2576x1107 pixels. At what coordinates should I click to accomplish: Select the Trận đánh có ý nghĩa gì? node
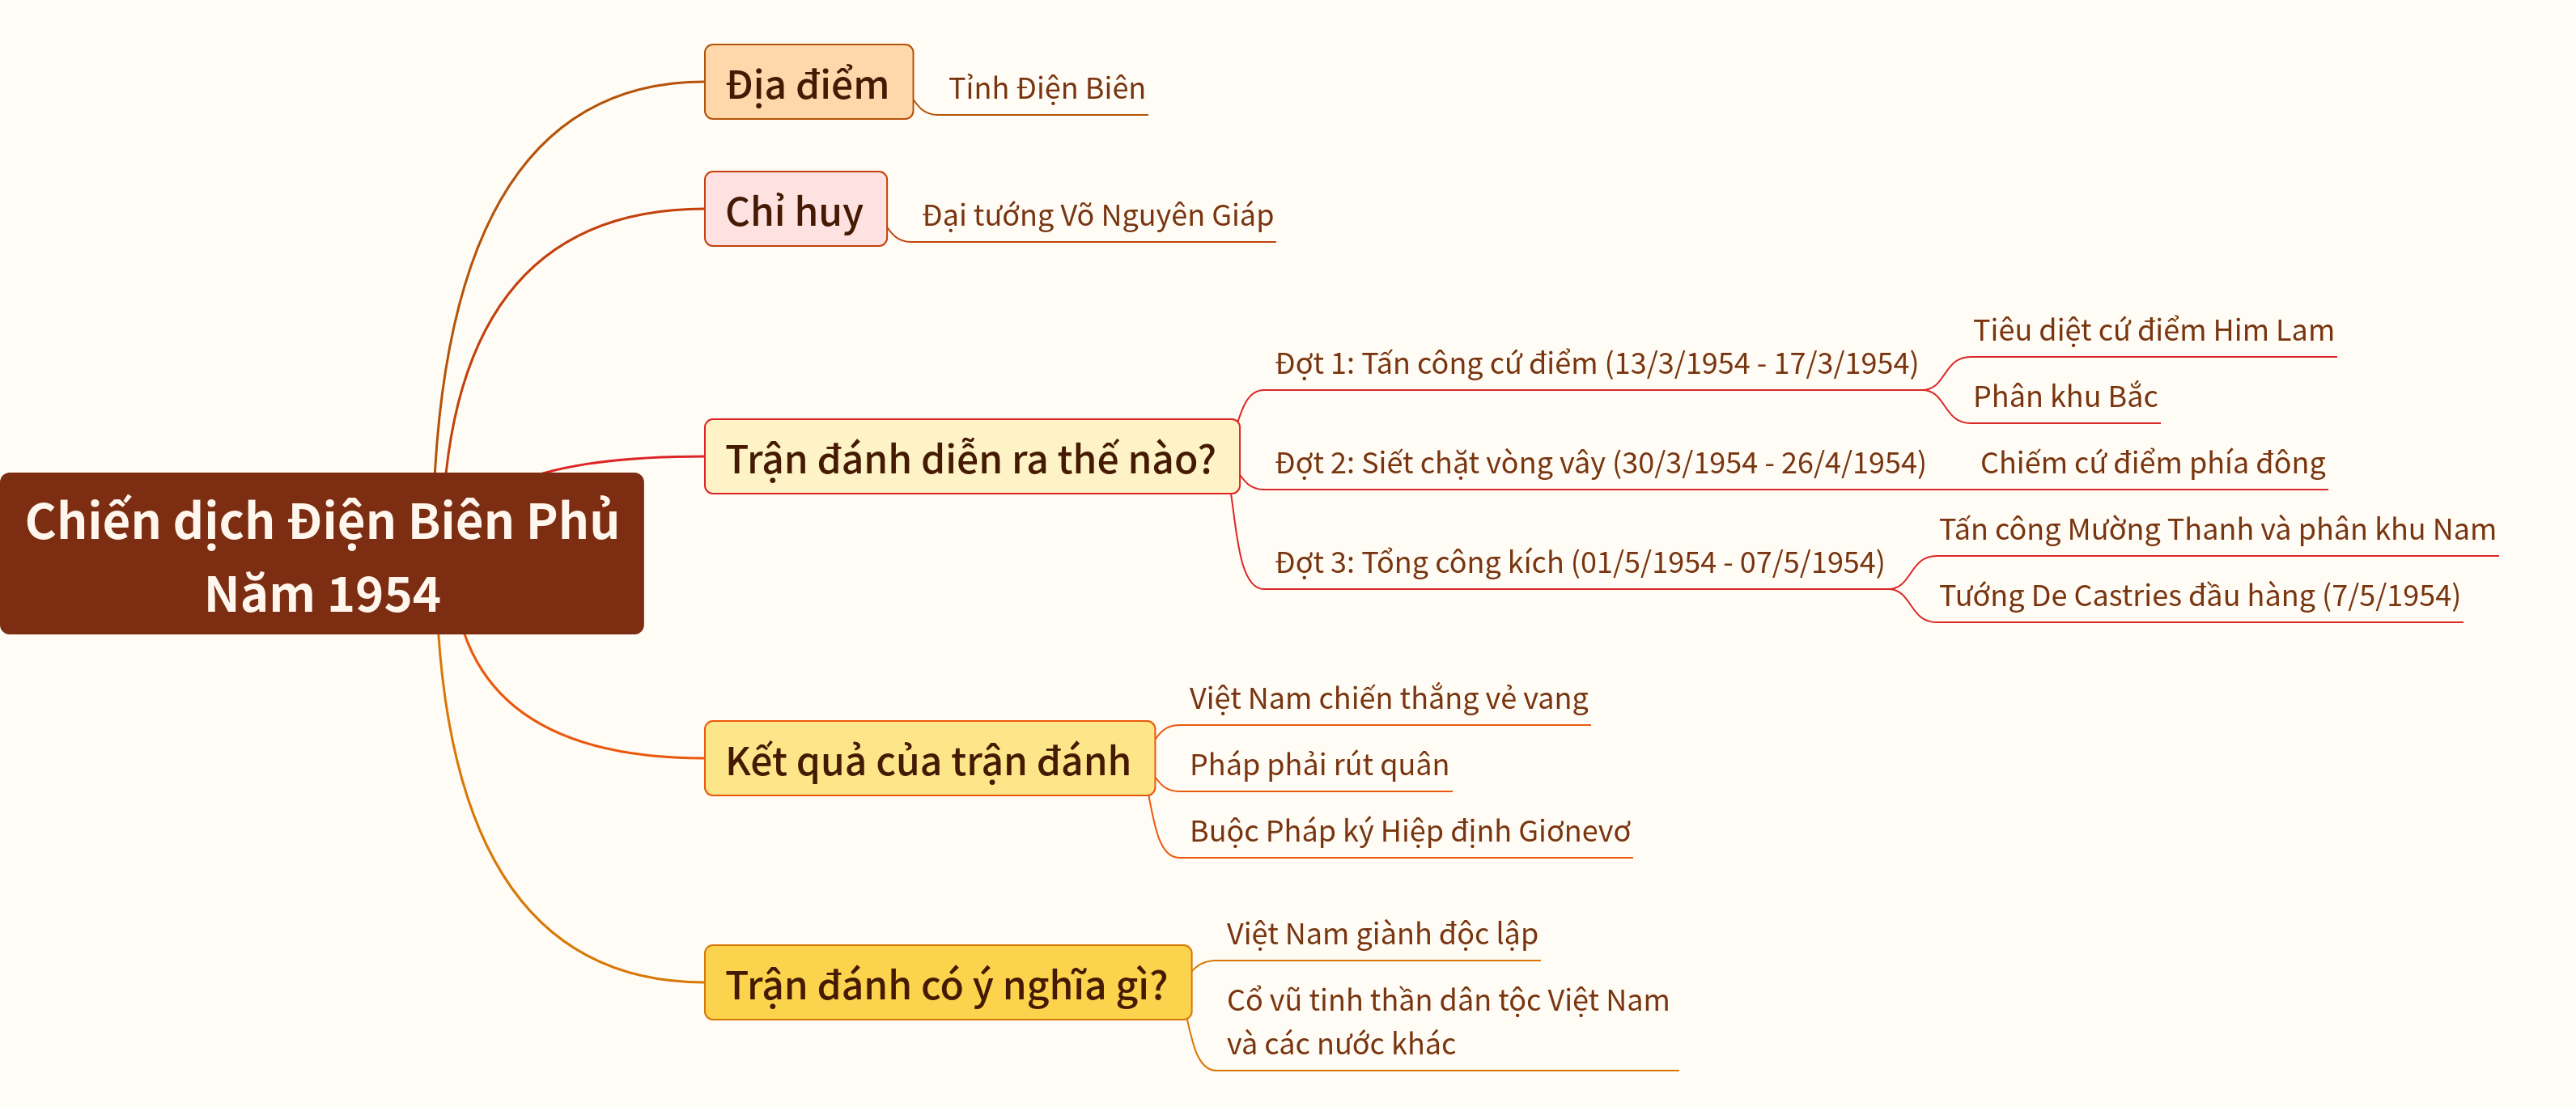[947, 982]
